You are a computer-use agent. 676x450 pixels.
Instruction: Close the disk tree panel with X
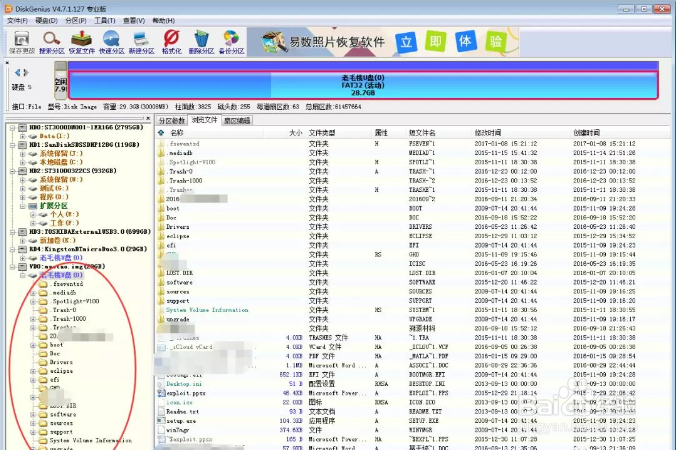[x=148, y=118]
